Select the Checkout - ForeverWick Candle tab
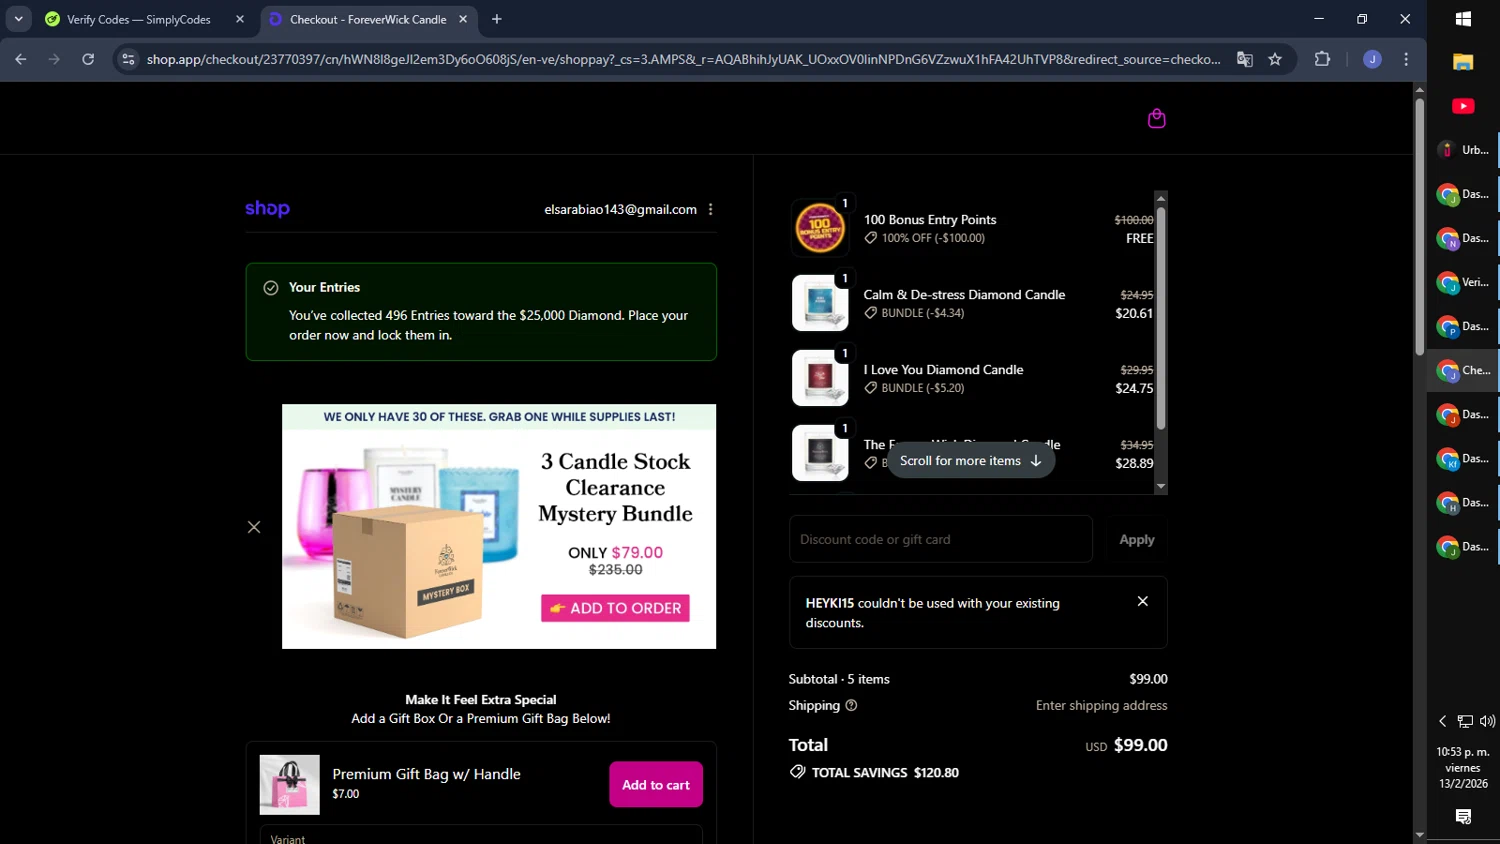The height and width of the screenshot is (844, 1500). point(368,19)
